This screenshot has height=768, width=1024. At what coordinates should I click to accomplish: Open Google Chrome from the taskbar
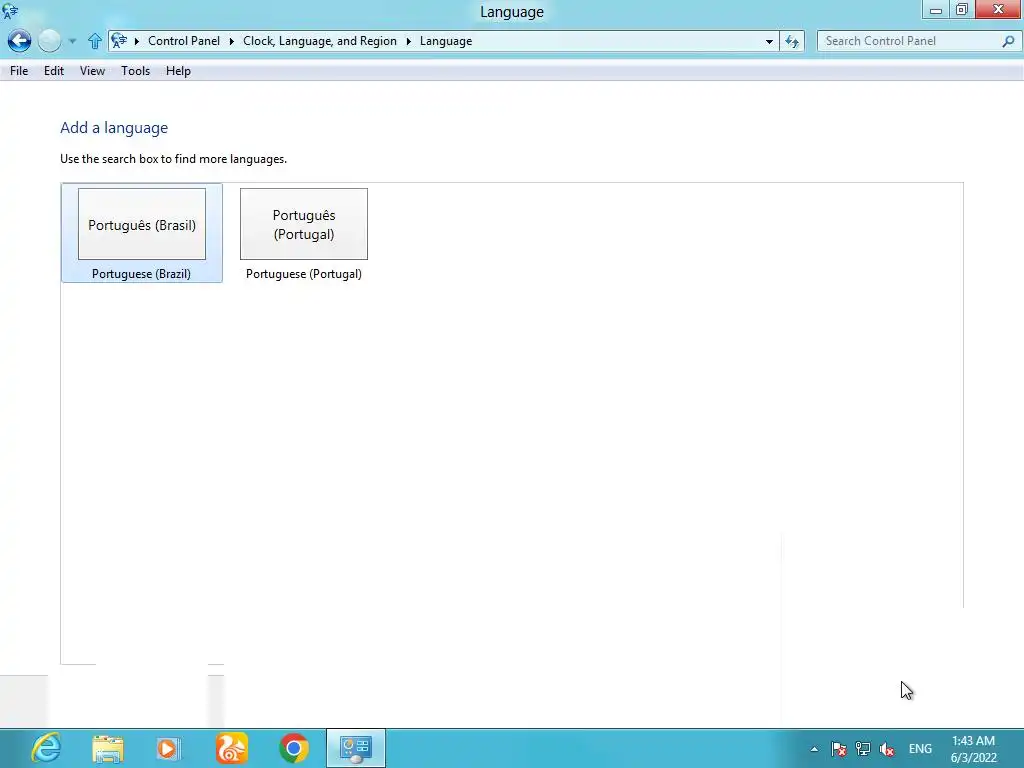click(294, 748)
